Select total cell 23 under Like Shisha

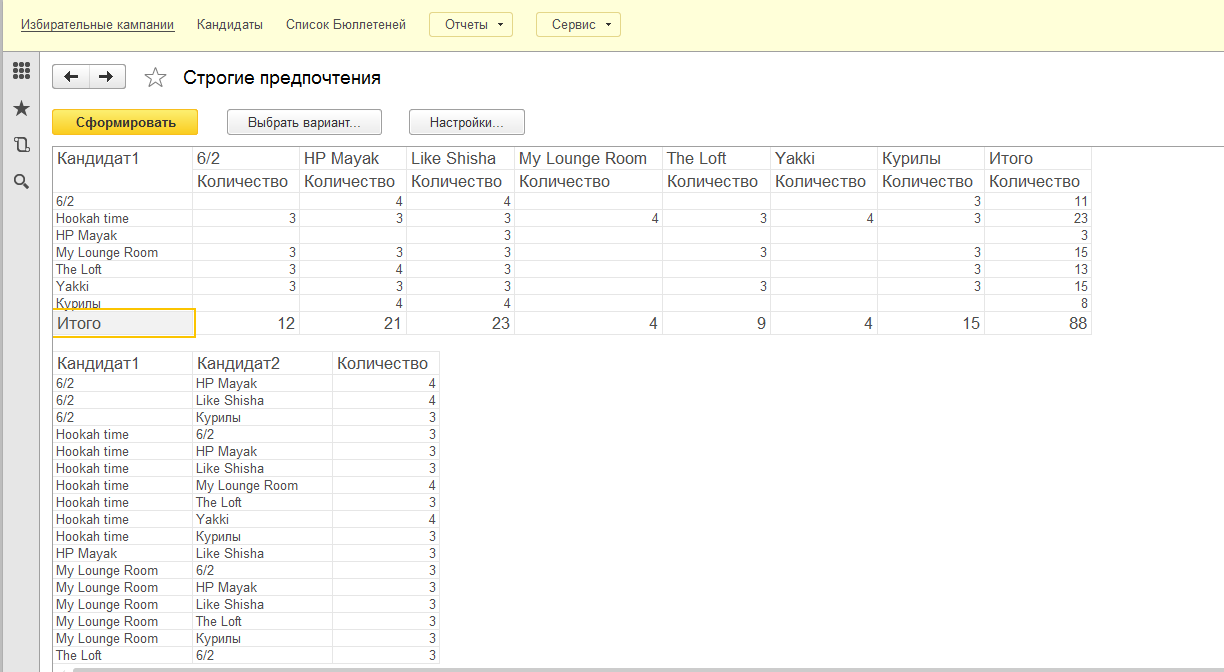(460, 323)
